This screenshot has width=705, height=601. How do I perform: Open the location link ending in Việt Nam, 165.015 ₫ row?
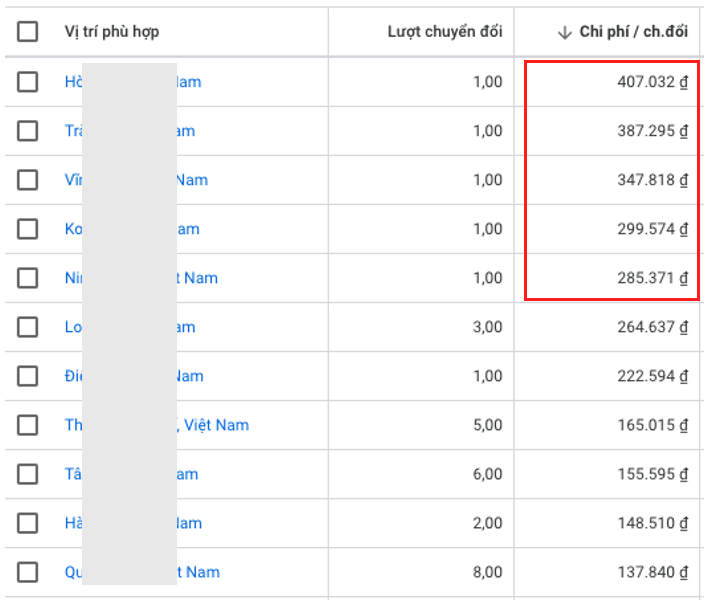tap(157, 425)
